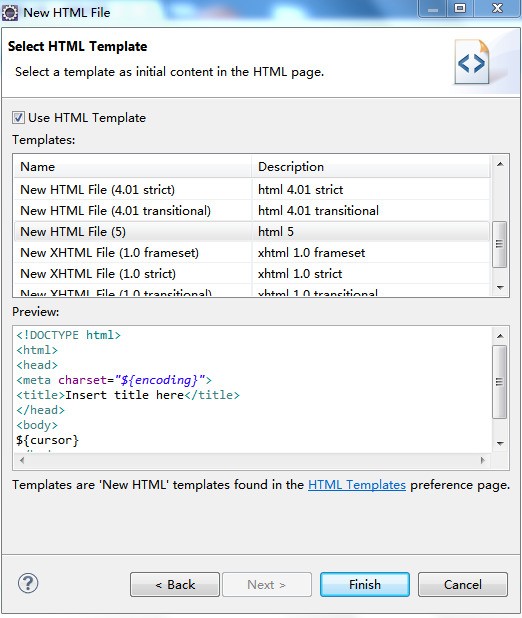Select New XHTML File (1.0 strict) template
The width and height of the screenshot is (522, 618).
252,273
